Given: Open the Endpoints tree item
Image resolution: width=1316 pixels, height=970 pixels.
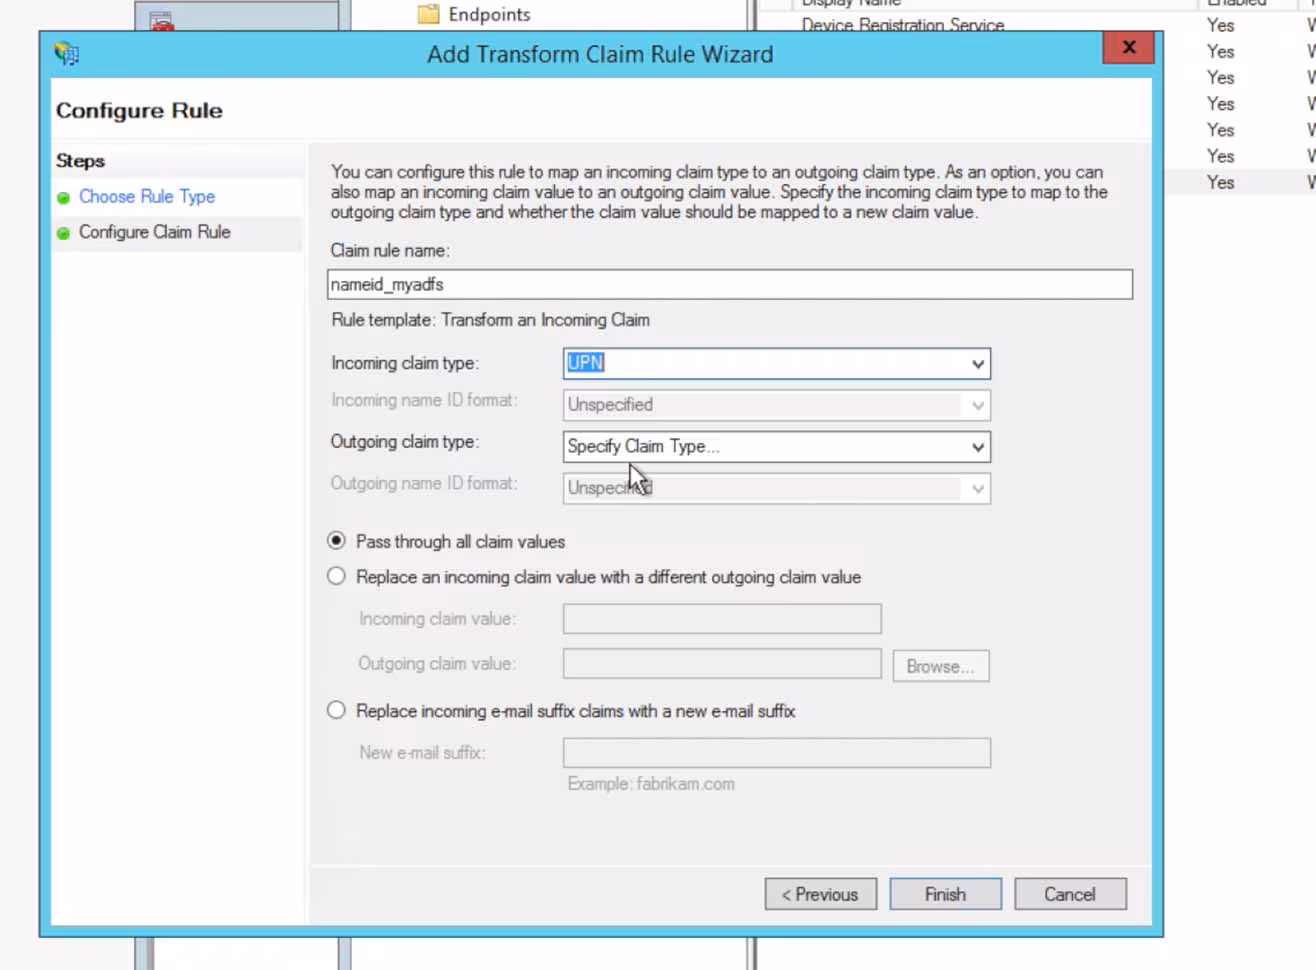Looking at the screenshot, I should (x=489, y=14).
